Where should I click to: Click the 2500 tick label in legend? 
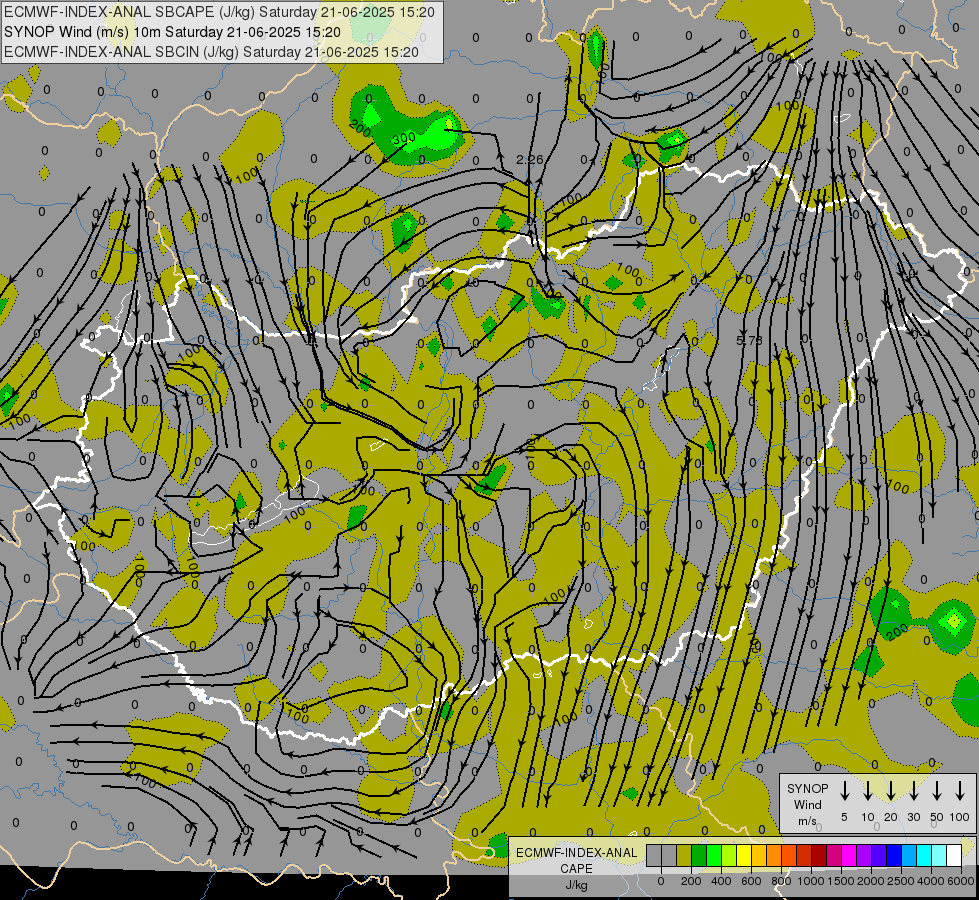point(900,881)
